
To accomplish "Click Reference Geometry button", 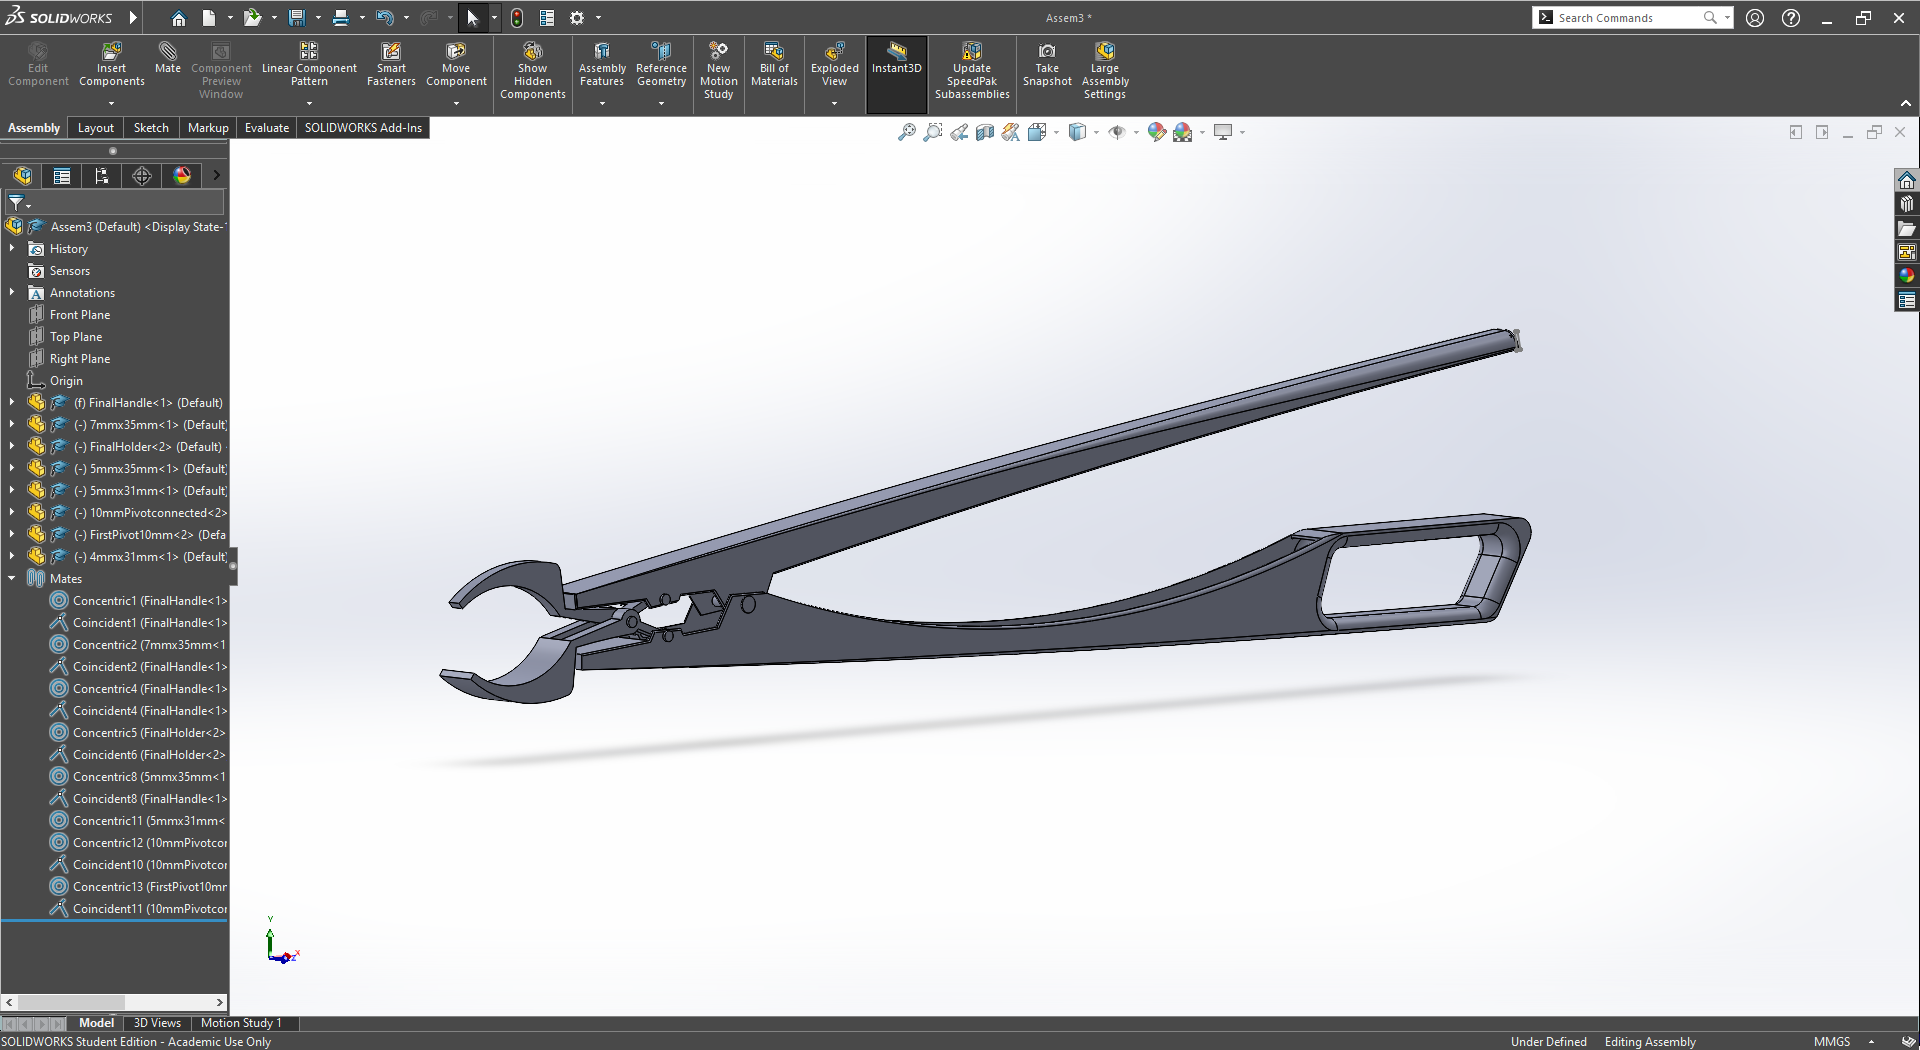I will 661,64.
